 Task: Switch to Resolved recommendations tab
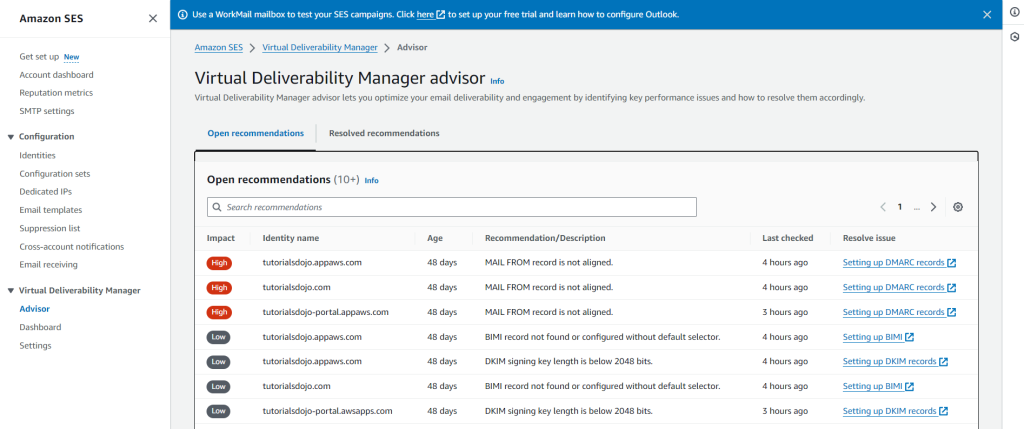point(384,133)
